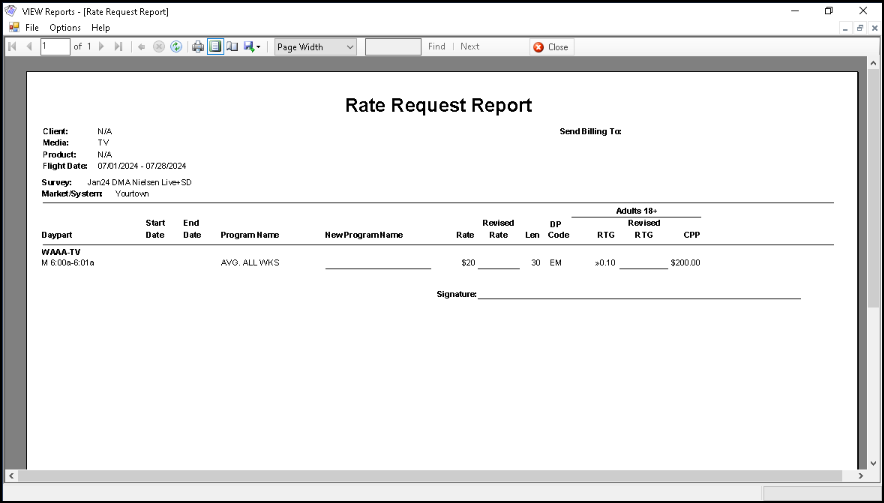Viewport: 884px width, 503px height.
Task: Print the Rate Request Report
Action: [198, 47]
